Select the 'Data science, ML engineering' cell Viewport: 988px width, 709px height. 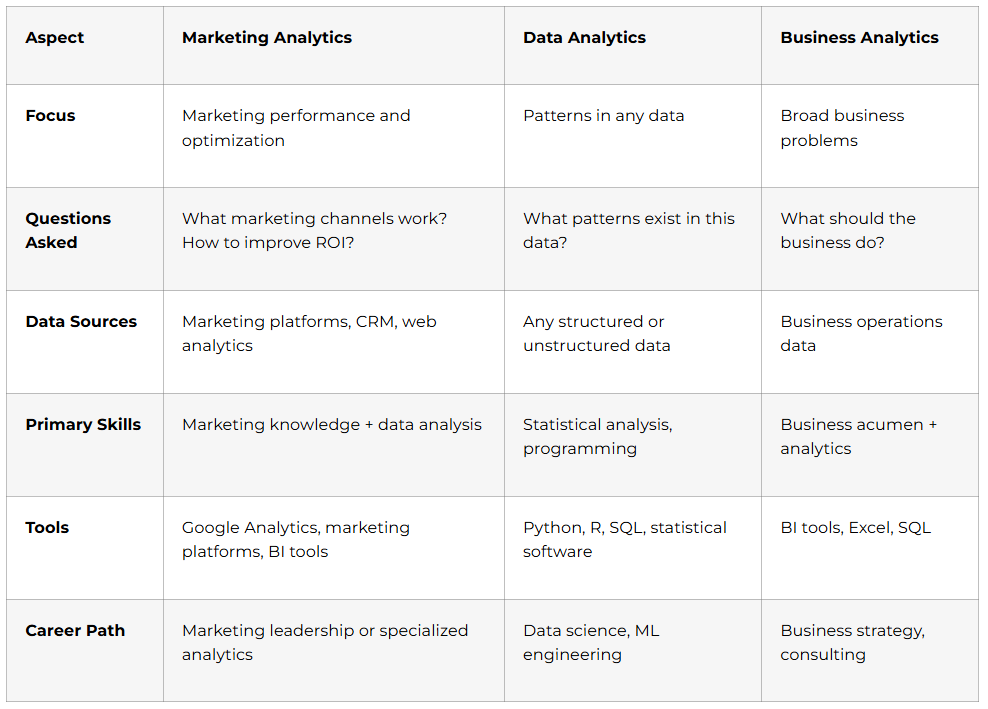click(591, 643)
